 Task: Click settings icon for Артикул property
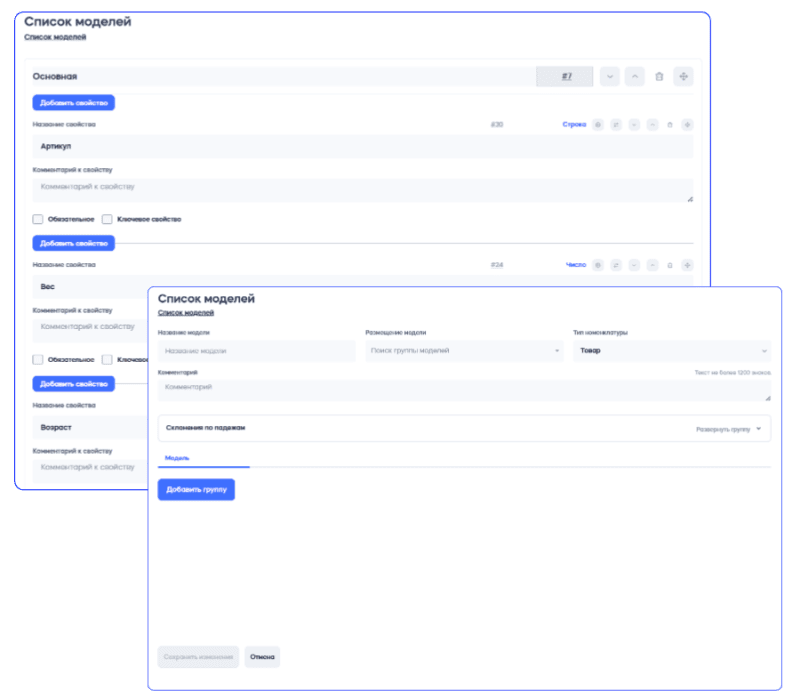tap(598, 125)
